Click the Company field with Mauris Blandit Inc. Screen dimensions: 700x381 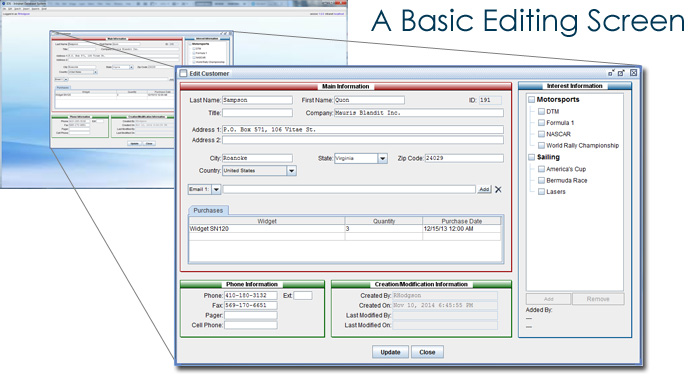point(419,113)
